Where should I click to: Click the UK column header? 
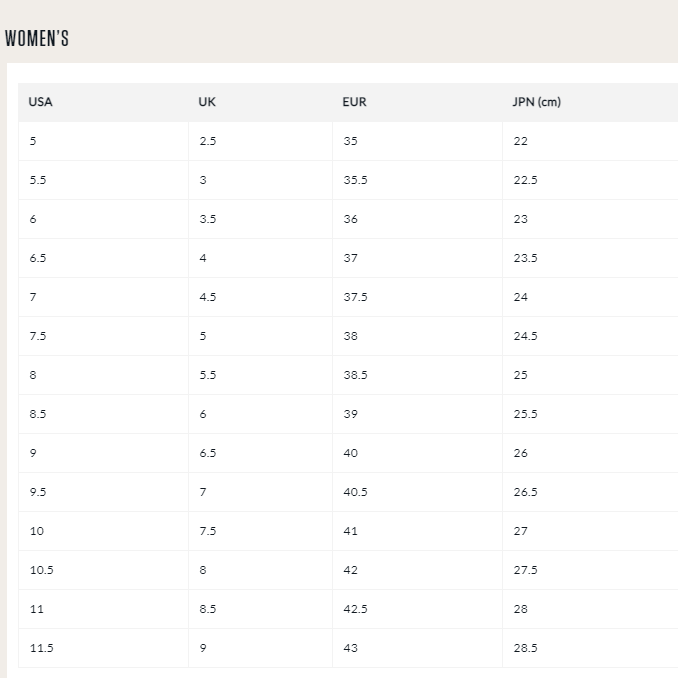pos(207,102)
